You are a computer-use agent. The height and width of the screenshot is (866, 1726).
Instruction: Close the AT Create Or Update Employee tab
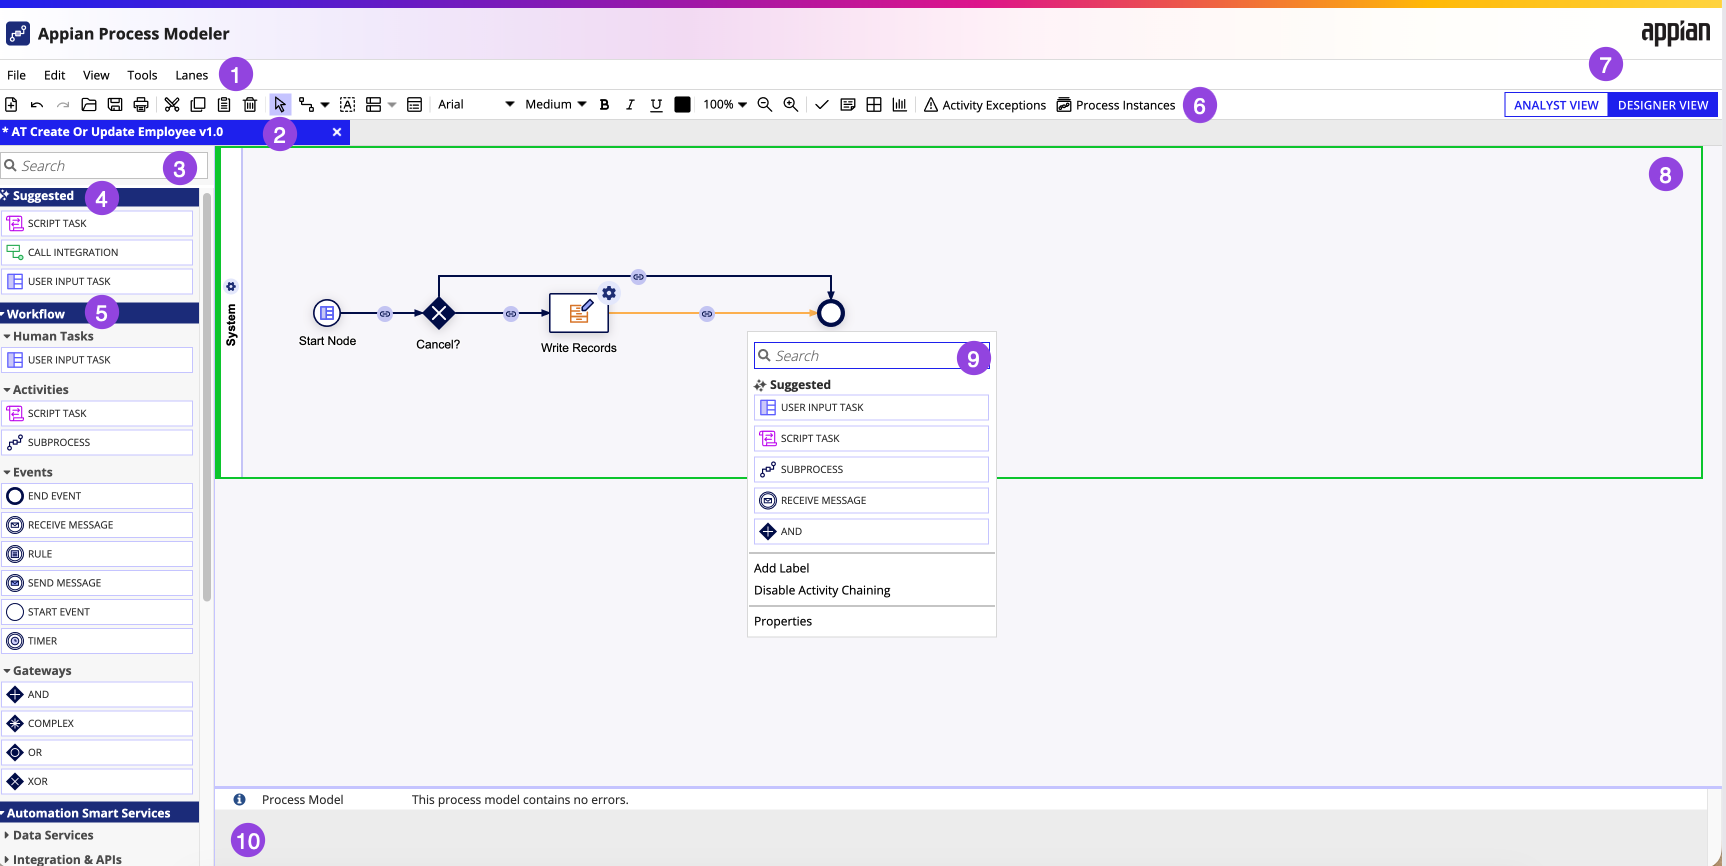click(337, 132)
